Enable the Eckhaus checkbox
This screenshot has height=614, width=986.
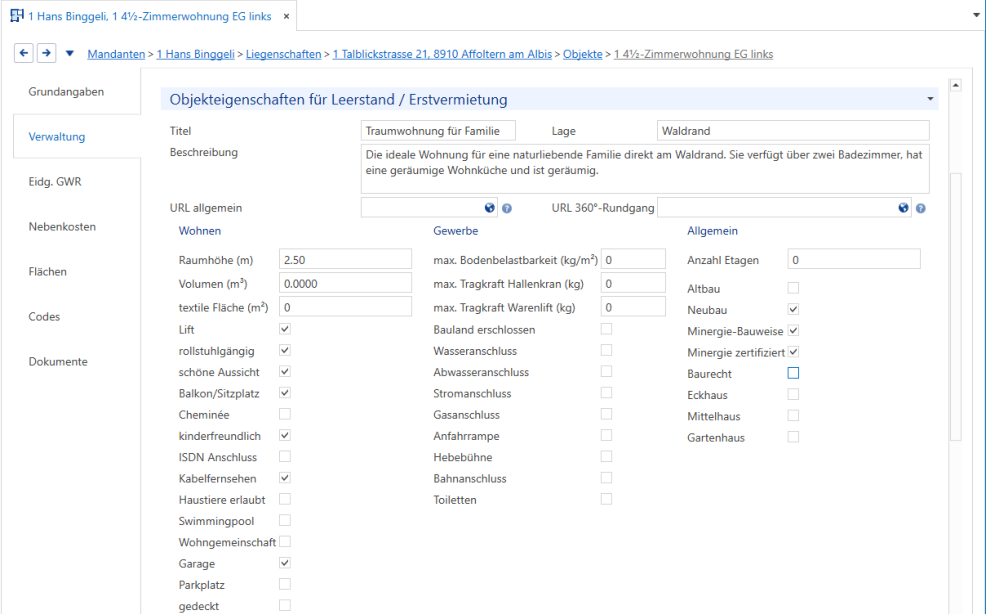[794, 394]
